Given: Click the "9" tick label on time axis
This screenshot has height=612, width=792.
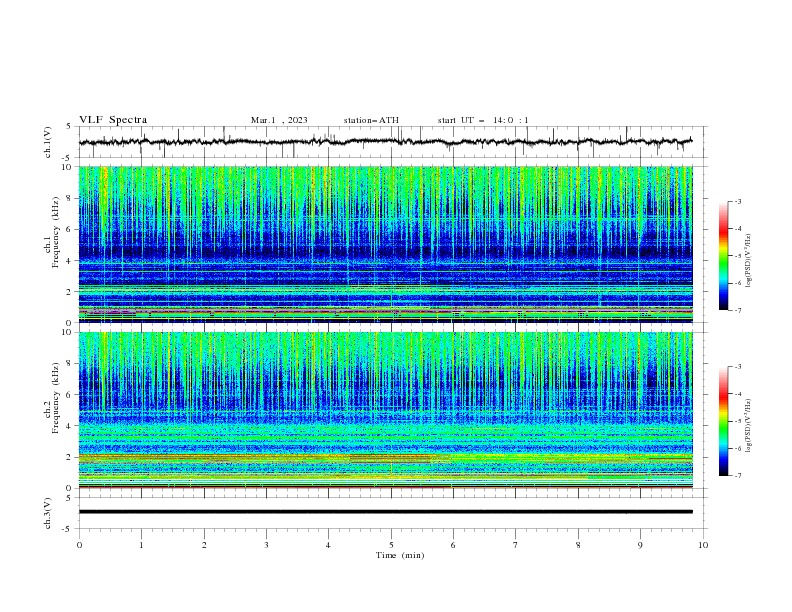Looking at the screenshot, I should click(x=640, y=545).
